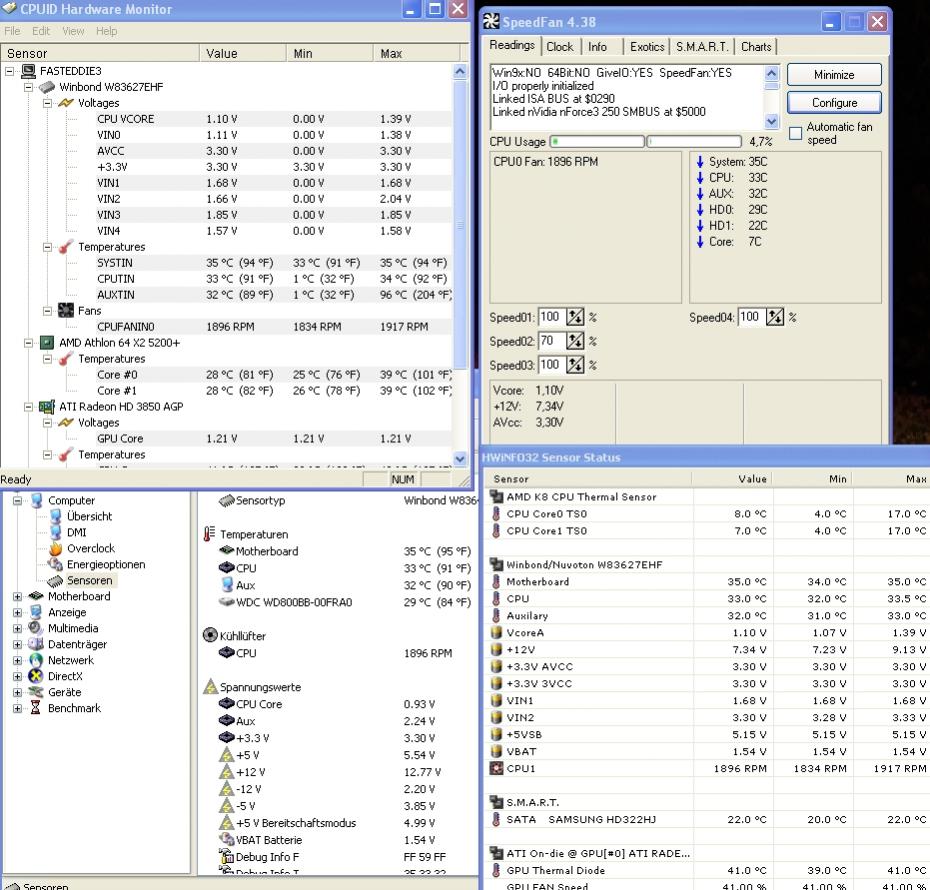Screen dimensions: 930x890
Task: Click the WDC WD800BB-00FRA0 drive icon
Action: pos(227,602)
